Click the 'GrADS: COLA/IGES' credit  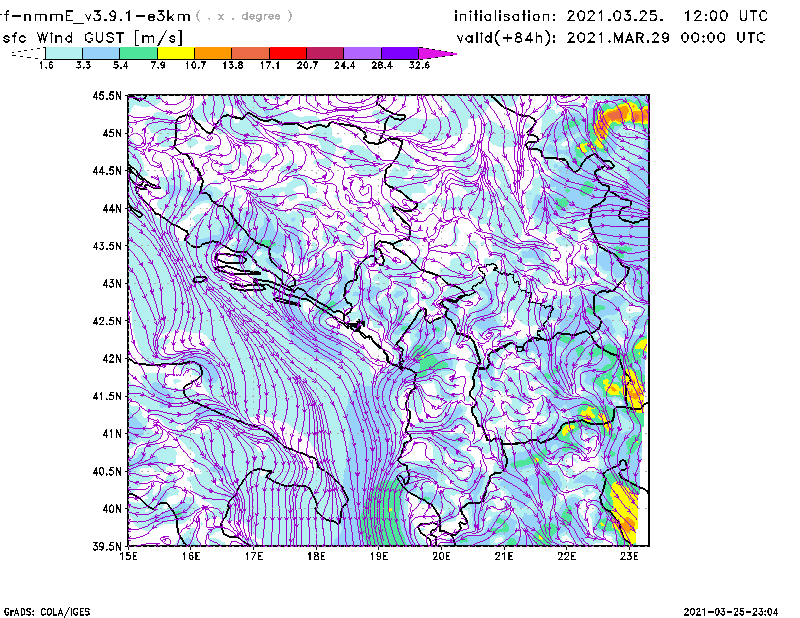[46, 612]
